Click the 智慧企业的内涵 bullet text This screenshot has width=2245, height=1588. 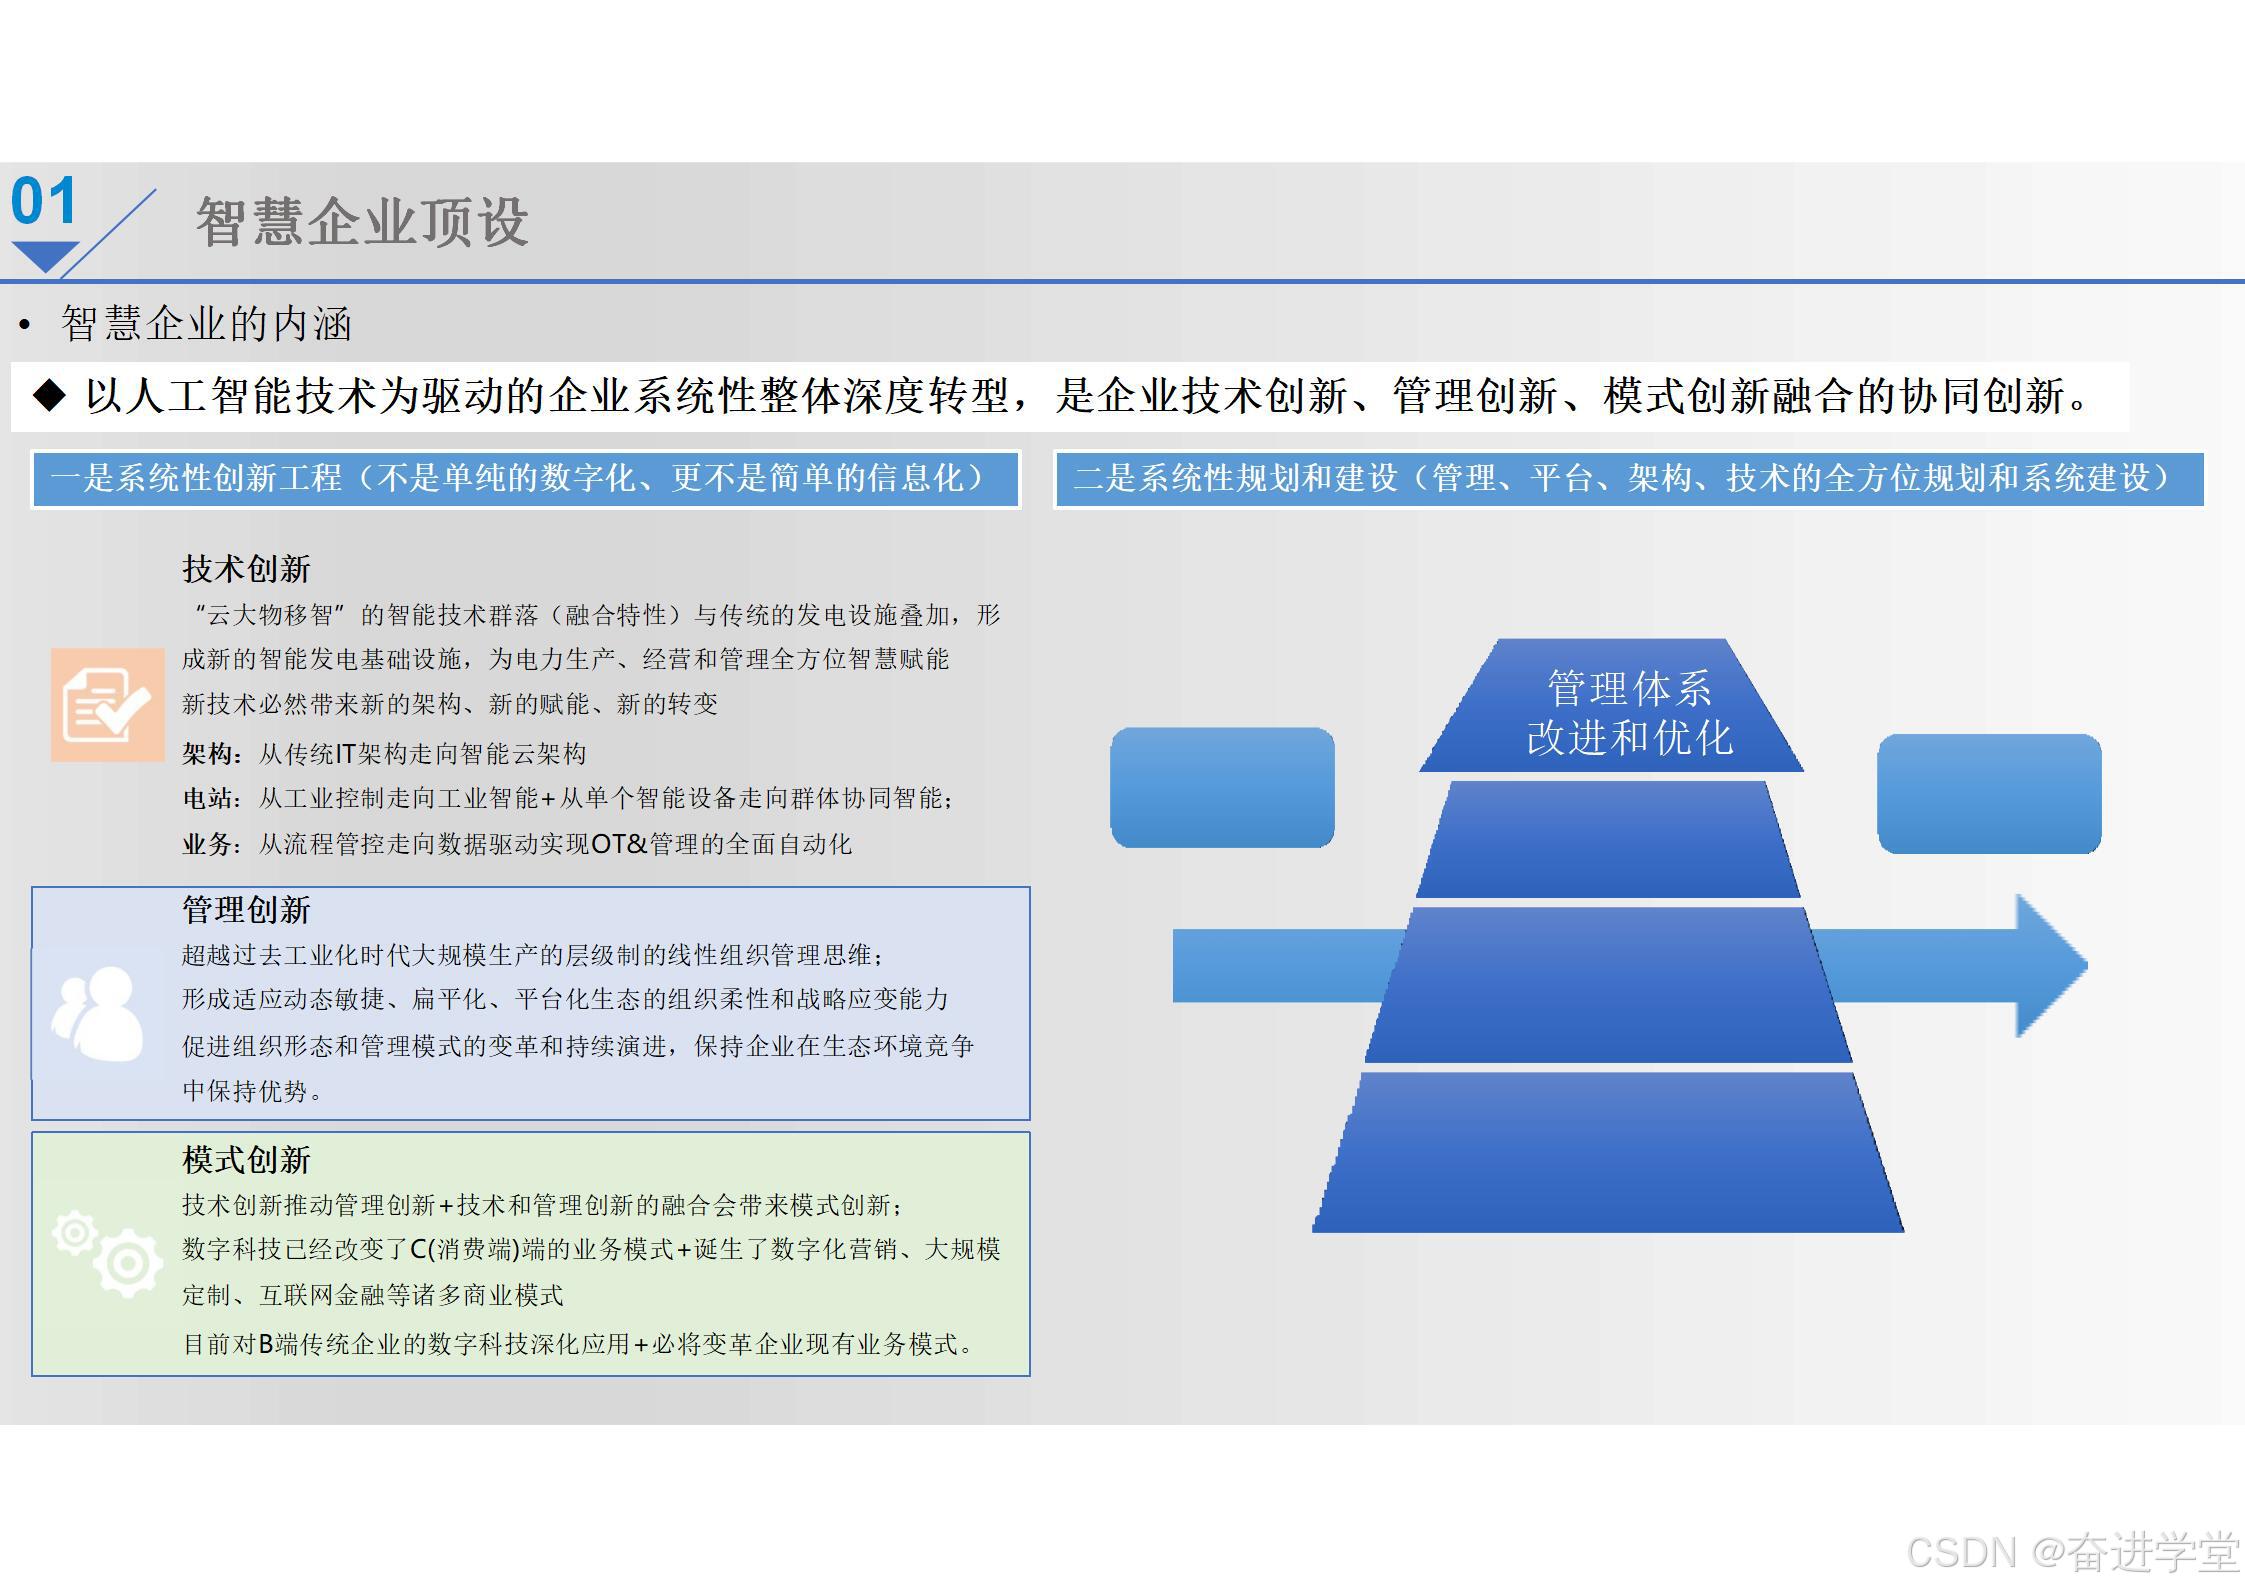(206, 324)
